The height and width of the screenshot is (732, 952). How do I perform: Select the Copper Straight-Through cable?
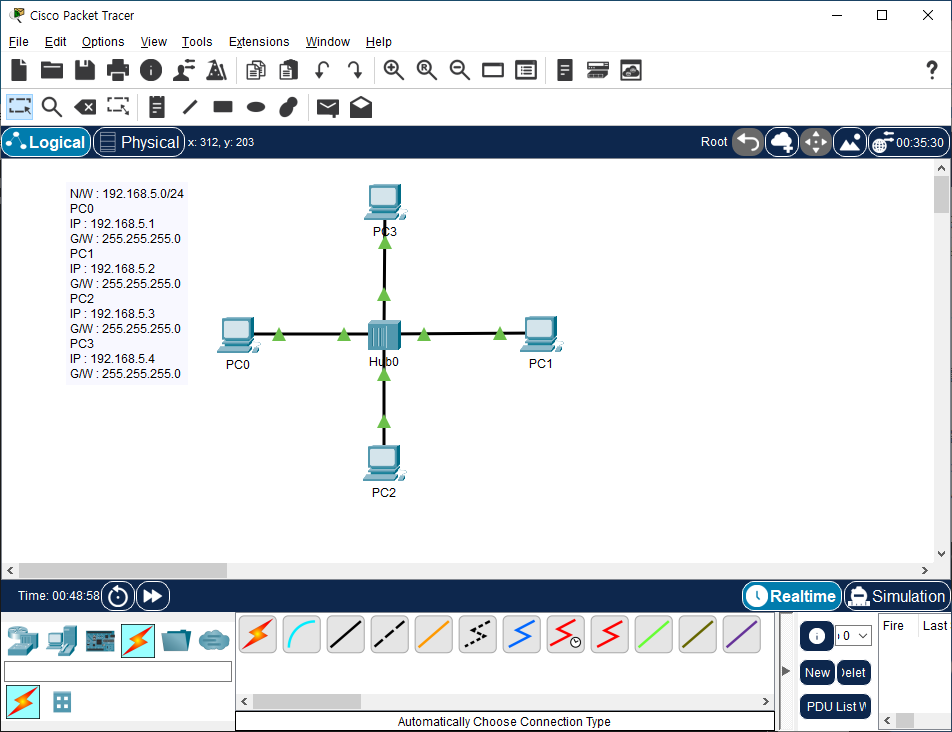tap(345, 634)
